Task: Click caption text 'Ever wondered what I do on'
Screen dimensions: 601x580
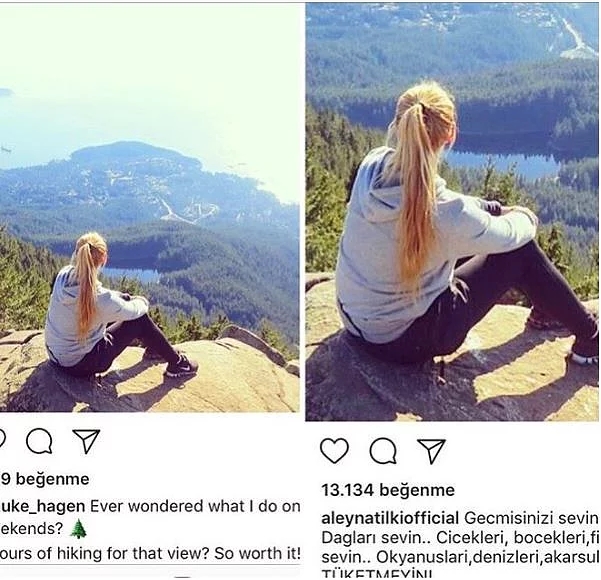Action: click(x=195, y=506)
